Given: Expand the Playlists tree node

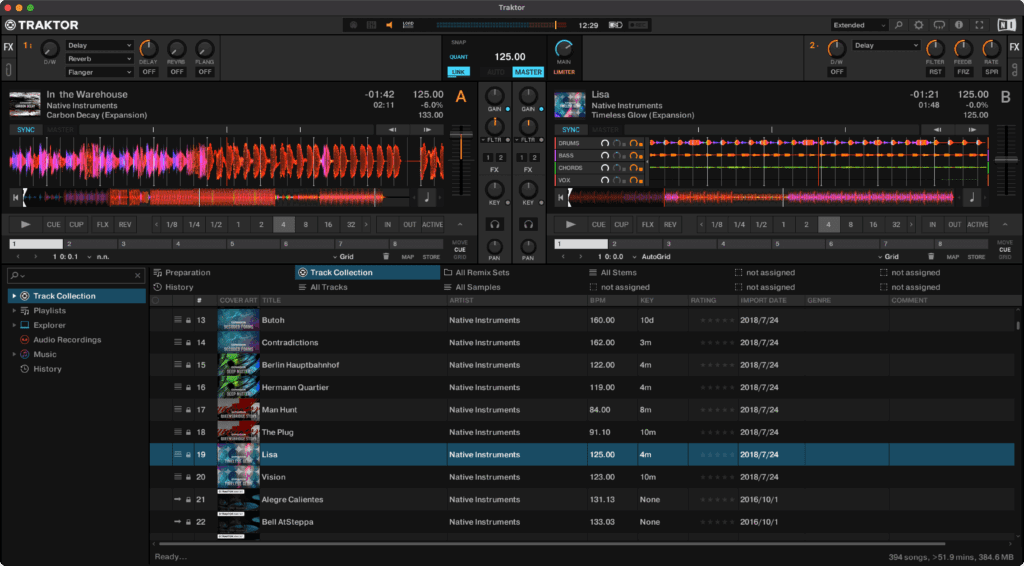Looking at the screenshot, I should point(14,311).
